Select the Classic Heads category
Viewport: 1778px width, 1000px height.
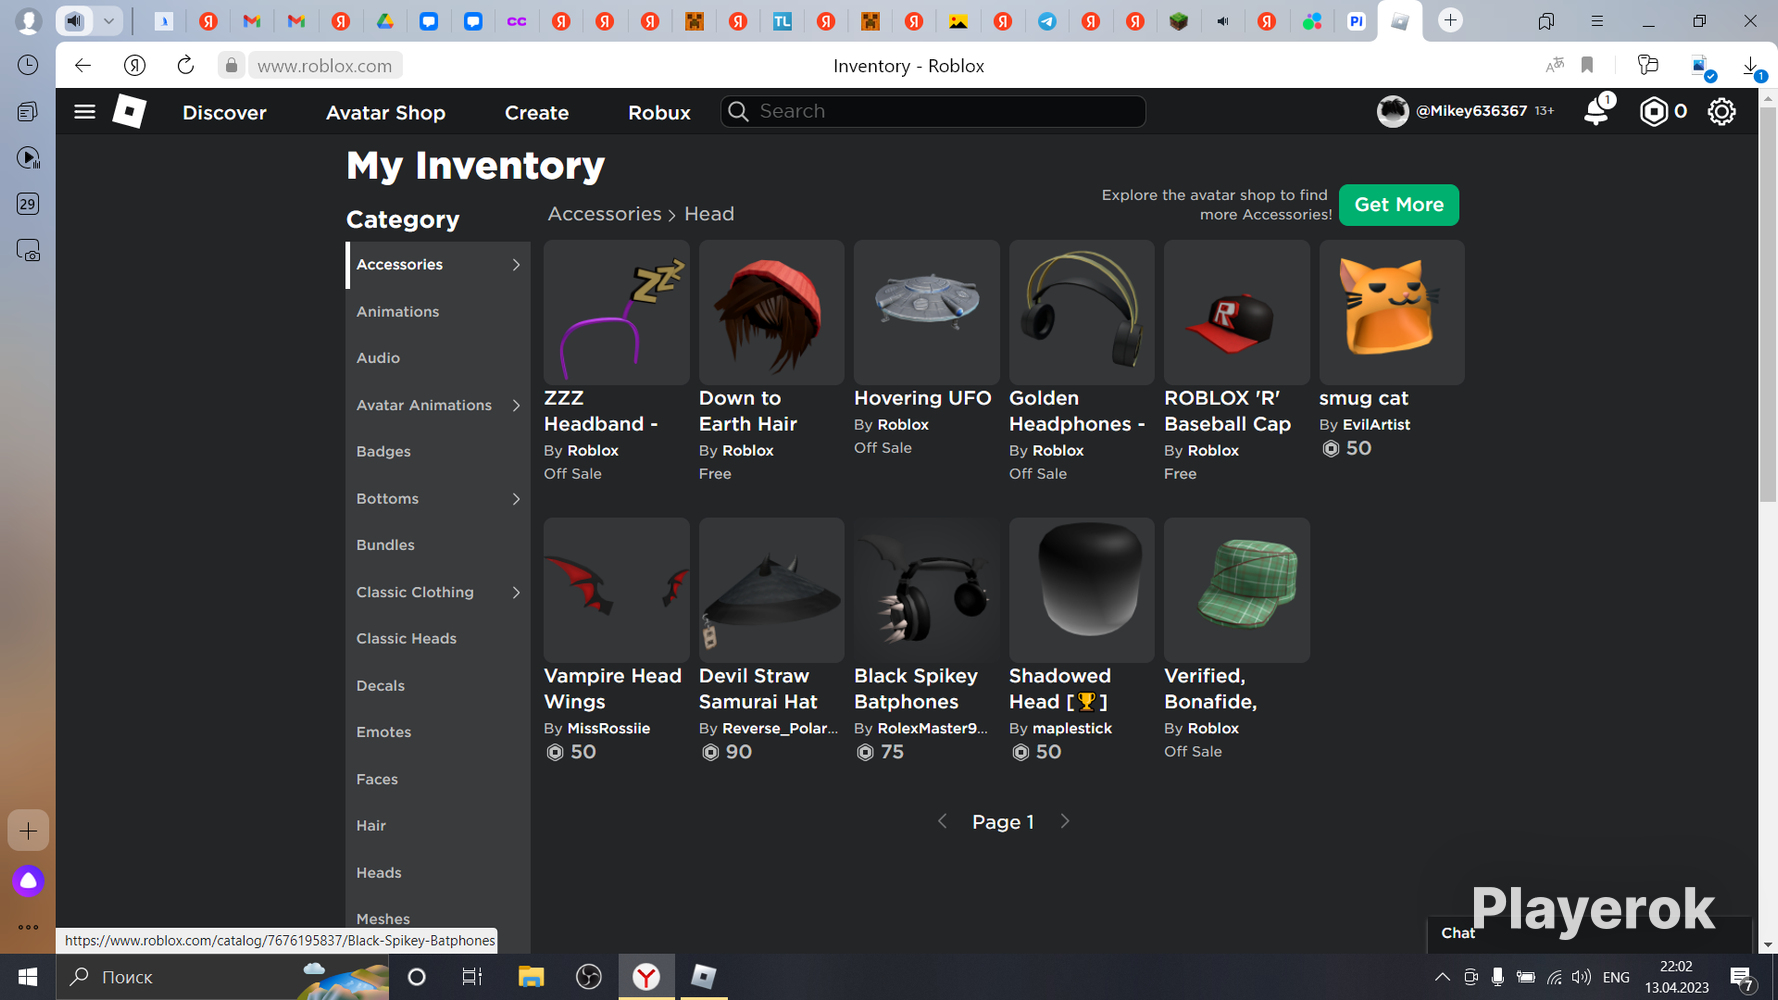point(438,639)
